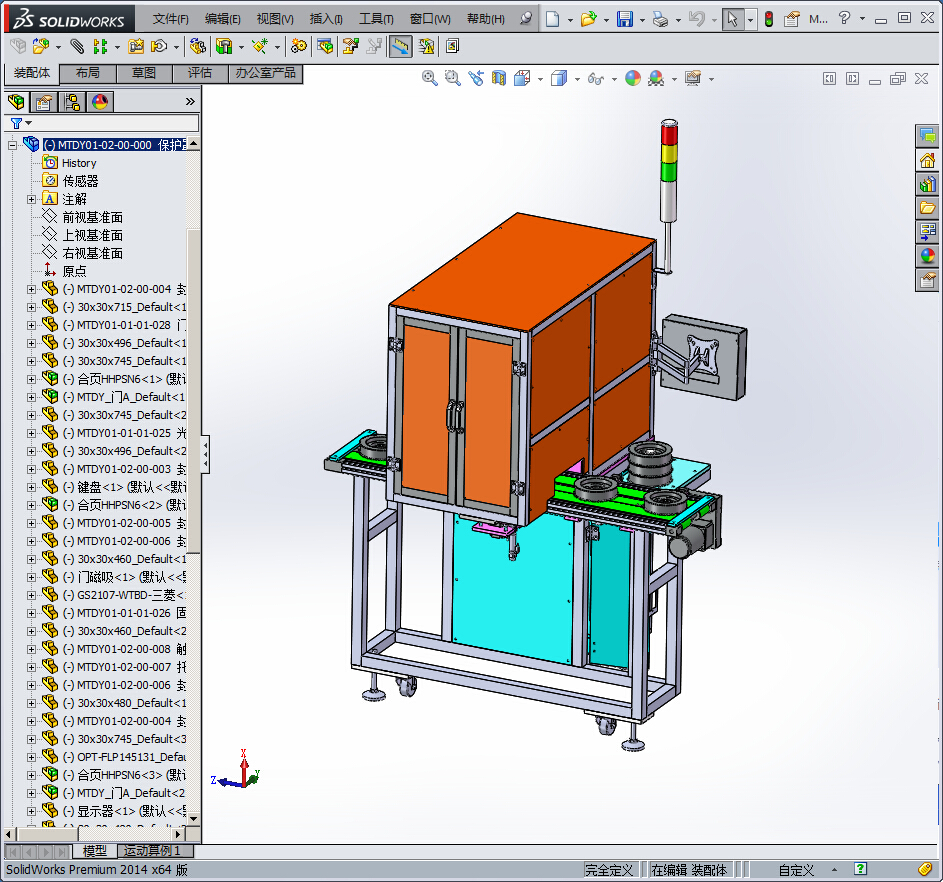The width and height of the screenshot is (943, 882).
Task: Click the Section View icon
Action: tap(499, 78)
